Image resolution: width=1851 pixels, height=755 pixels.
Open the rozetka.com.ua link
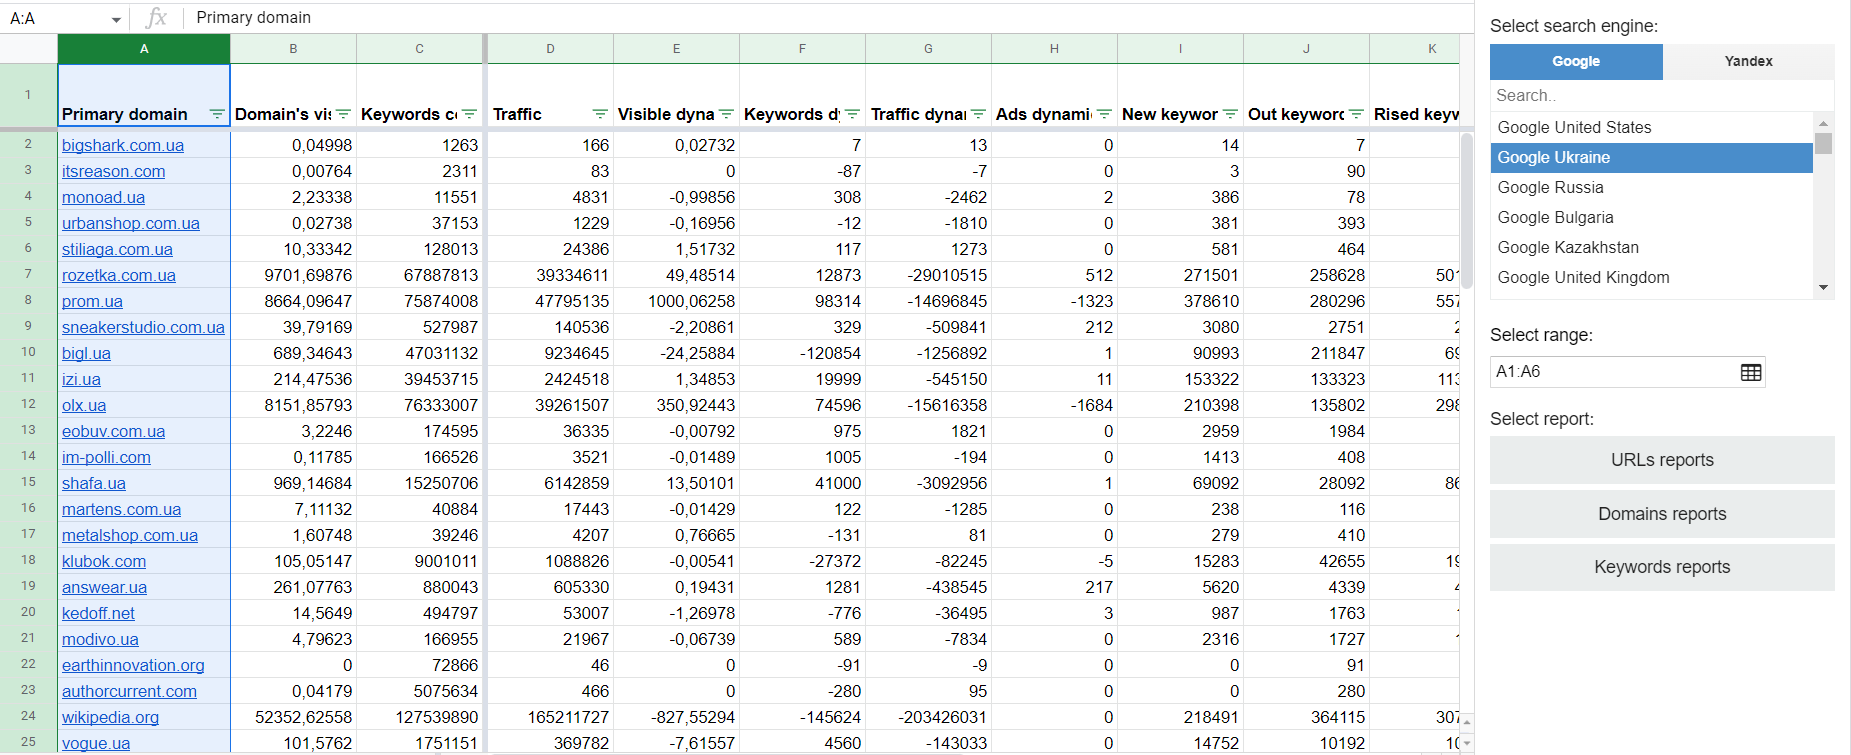(118, 275)
